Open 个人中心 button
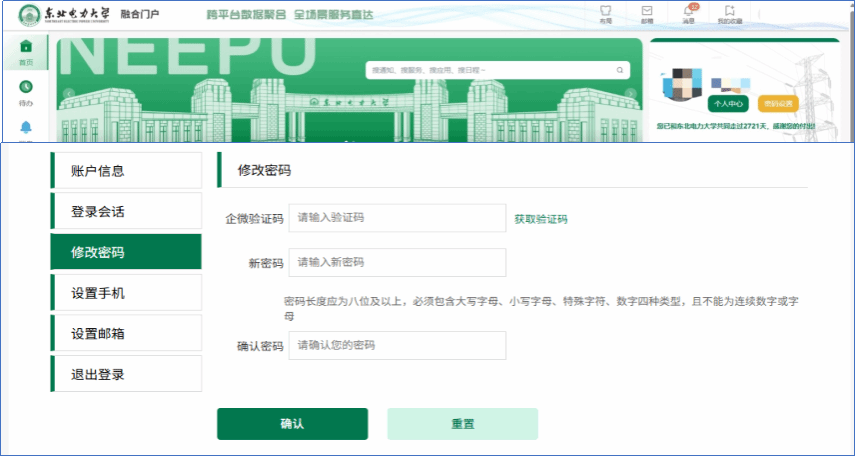Viewport: 856px width, 456px height. [x=728, y=103]
